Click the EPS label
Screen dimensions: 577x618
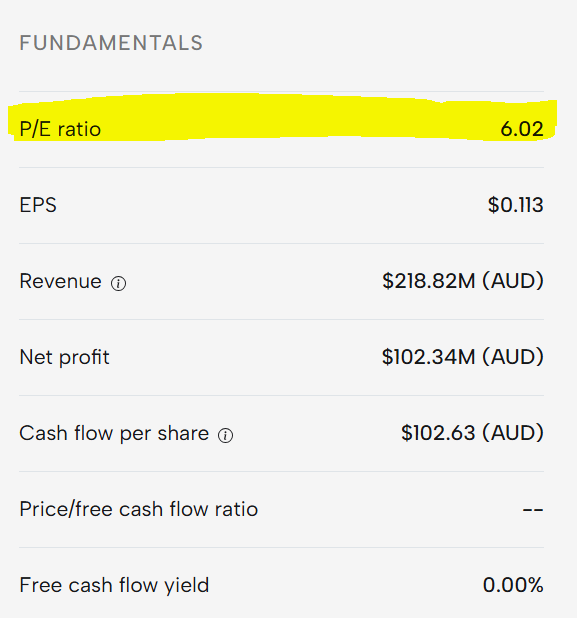pyautogui.click(x=38, y=205)
